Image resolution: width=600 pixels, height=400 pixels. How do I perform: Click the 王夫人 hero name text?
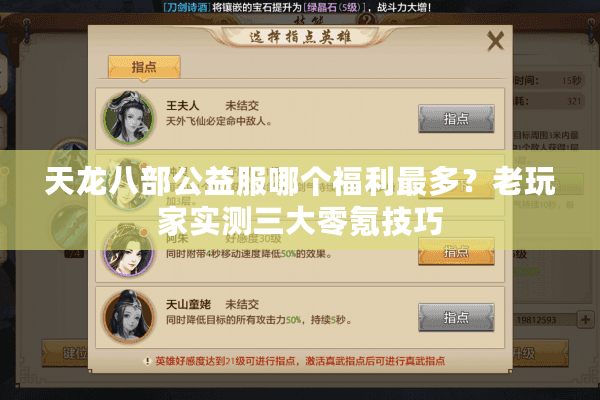182,106
